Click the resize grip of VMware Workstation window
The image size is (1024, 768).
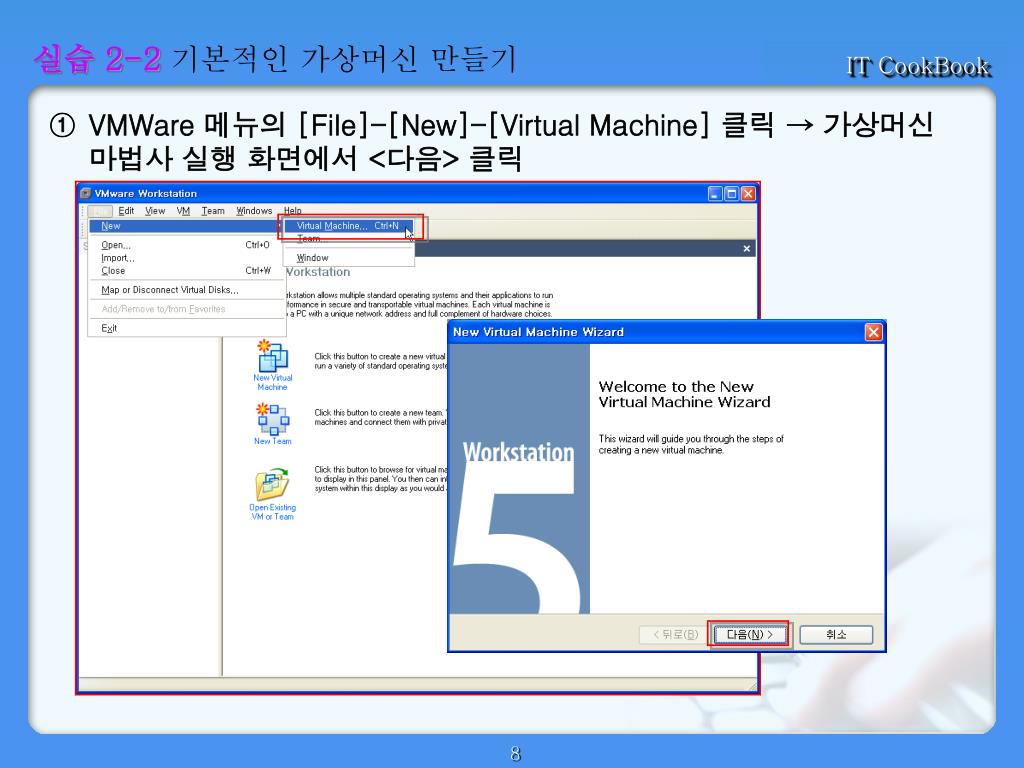coord(752,686)
